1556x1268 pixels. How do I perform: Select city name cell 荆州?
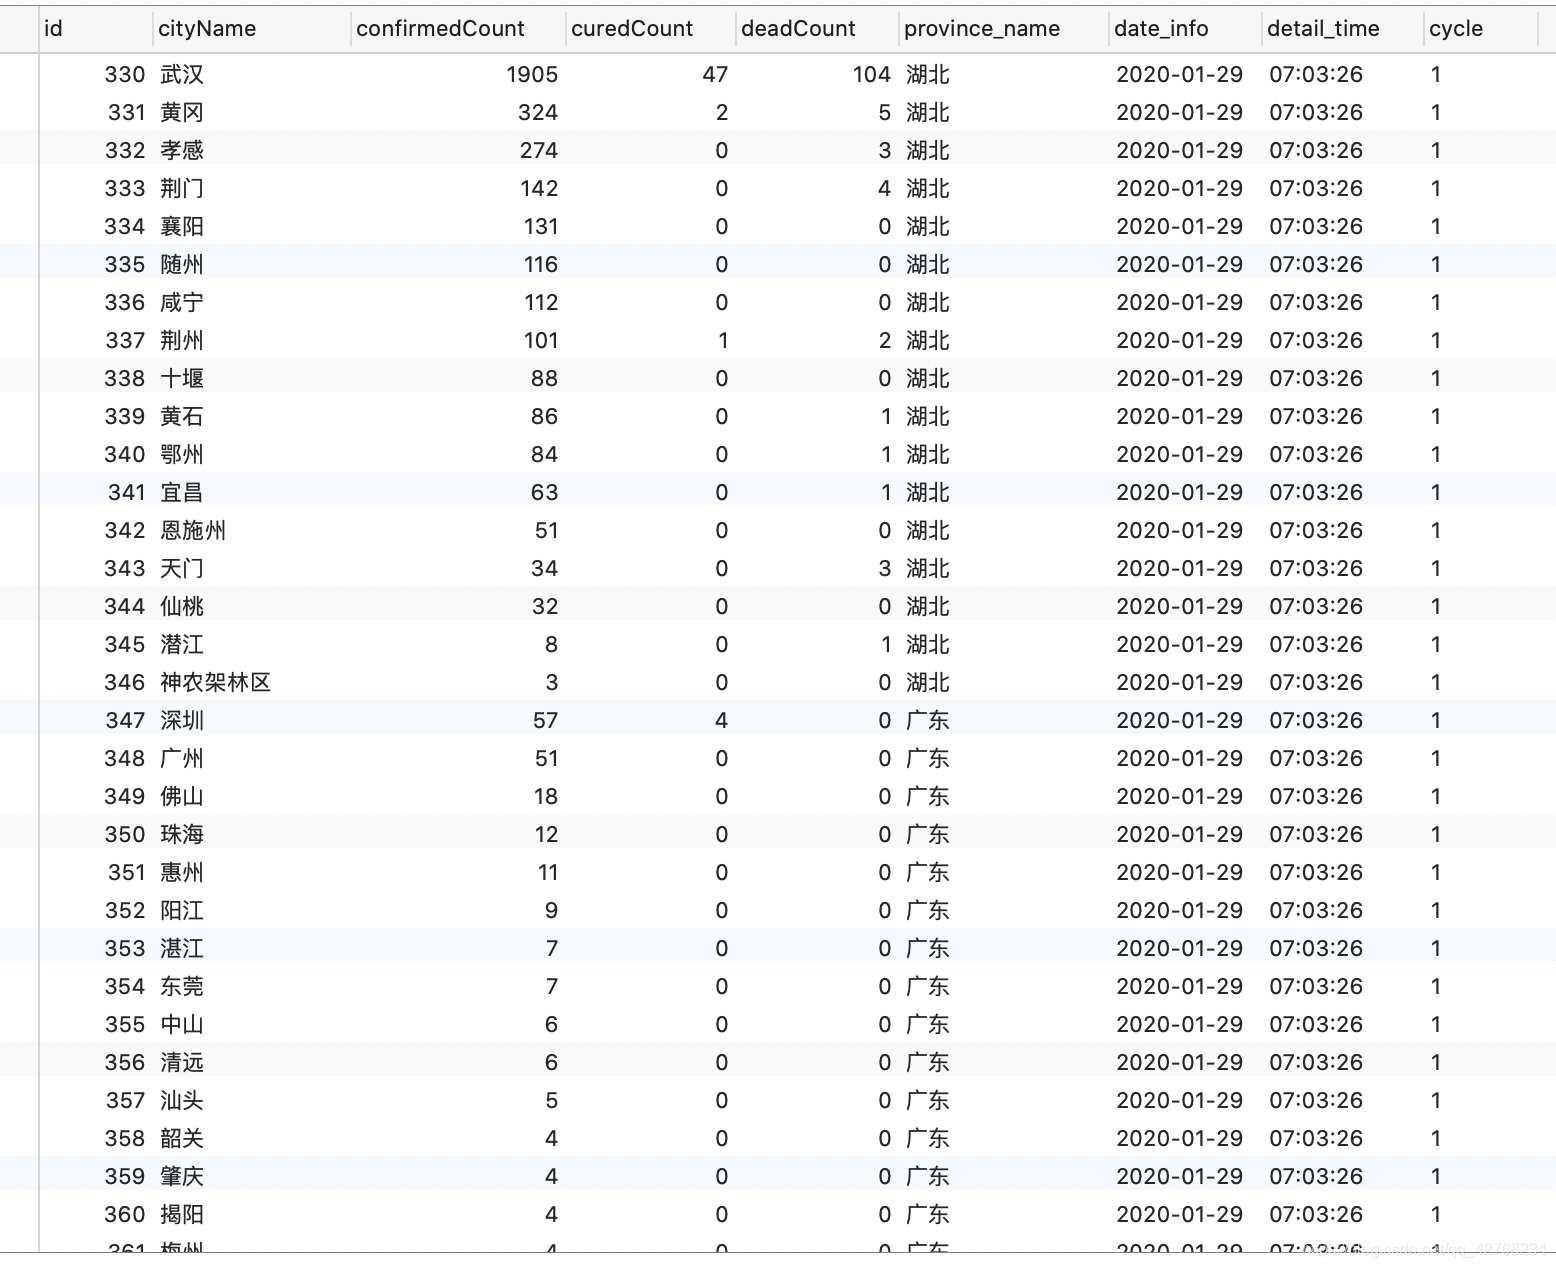pos(182,340)
